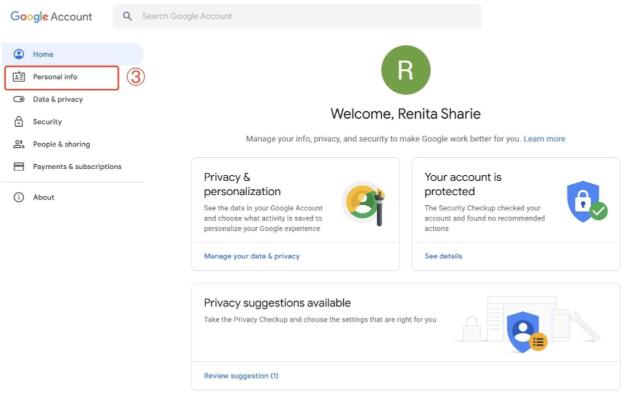Click the Security padlock icon
Viewport: 627px width, 397px height.
click(19, 122)
